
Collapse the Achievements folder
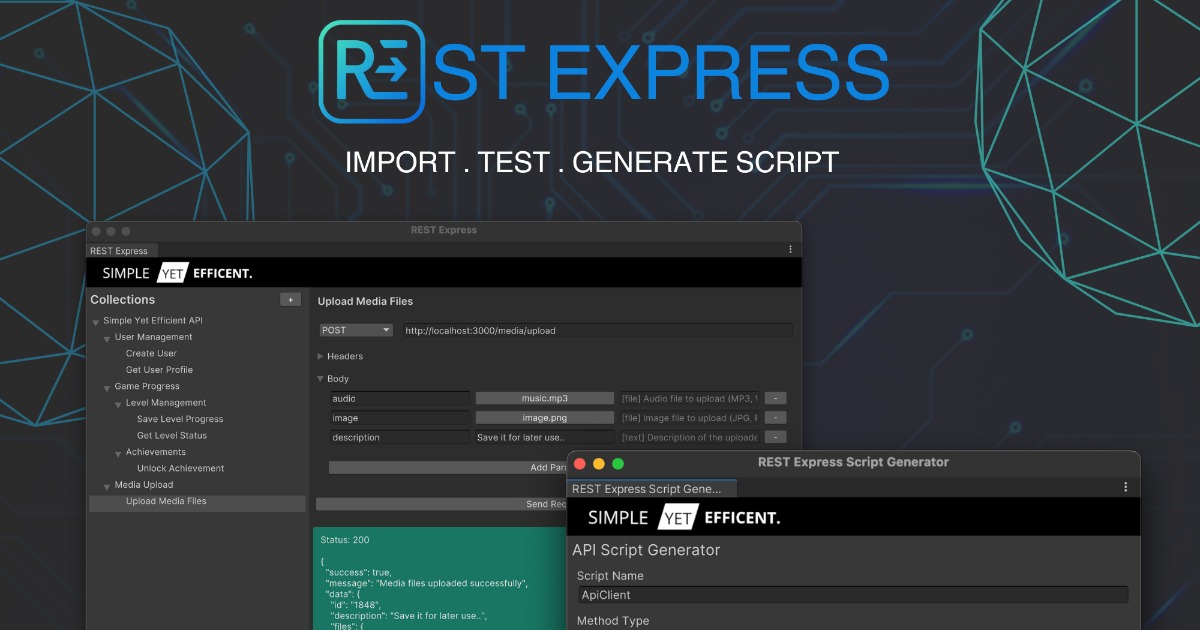pos(118,453)
